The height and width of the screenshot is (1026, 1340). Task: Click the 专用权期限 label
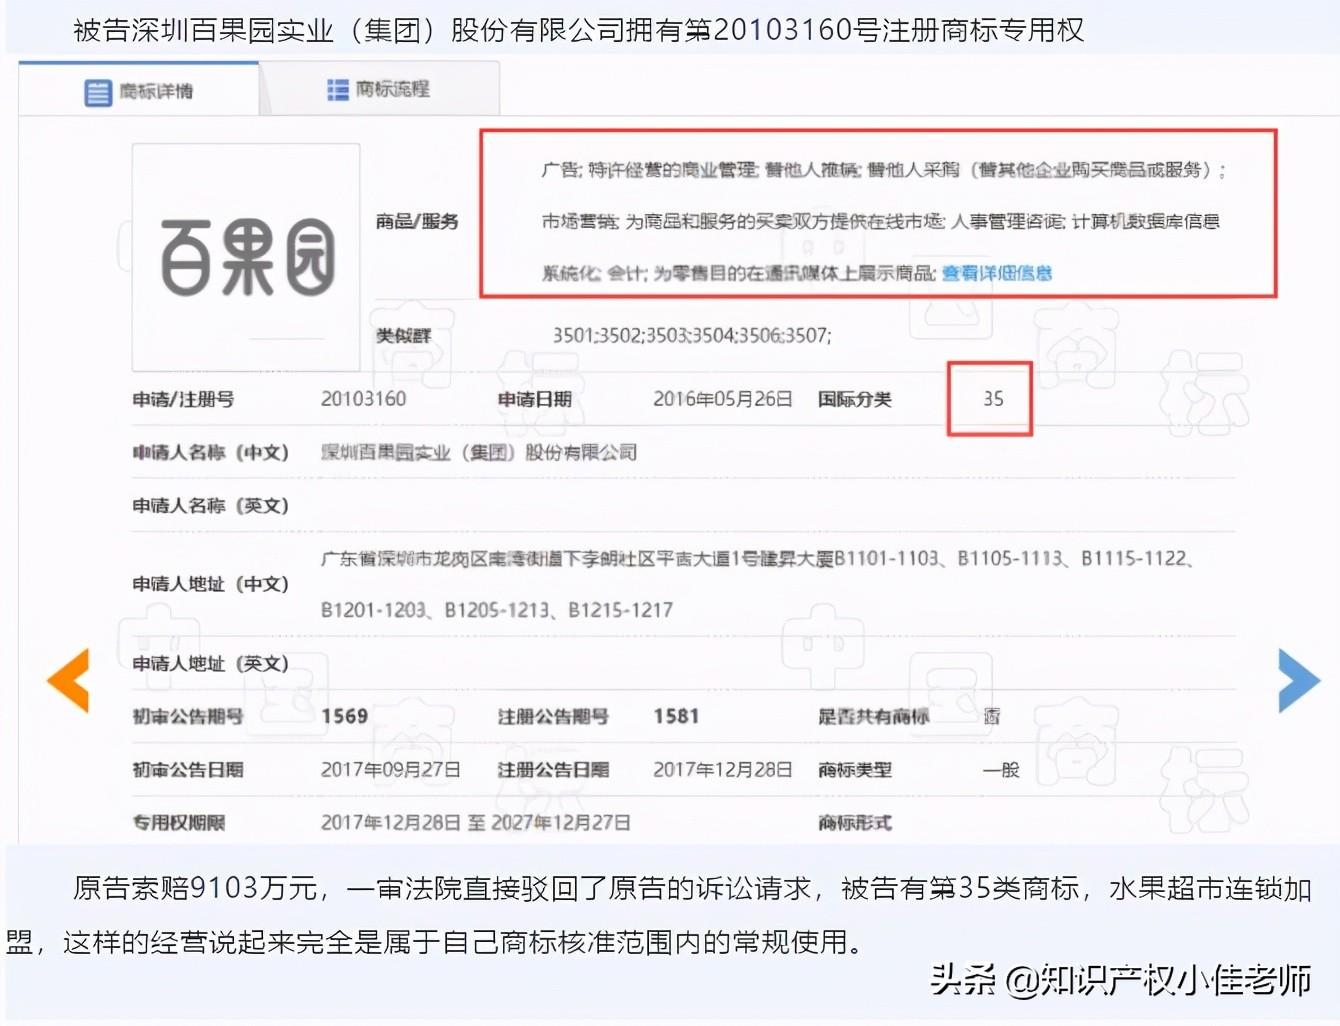[x=179, y=822]
